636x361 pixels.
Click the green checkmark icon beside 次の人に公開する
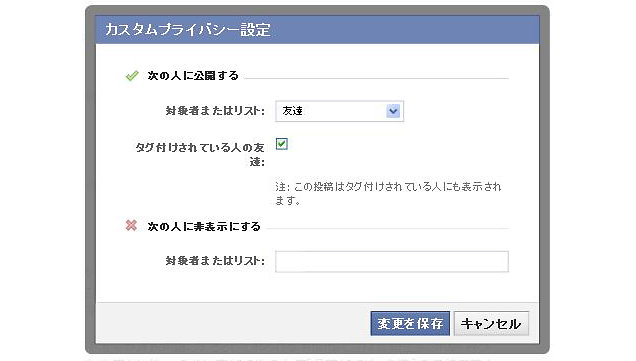point(132,76)
